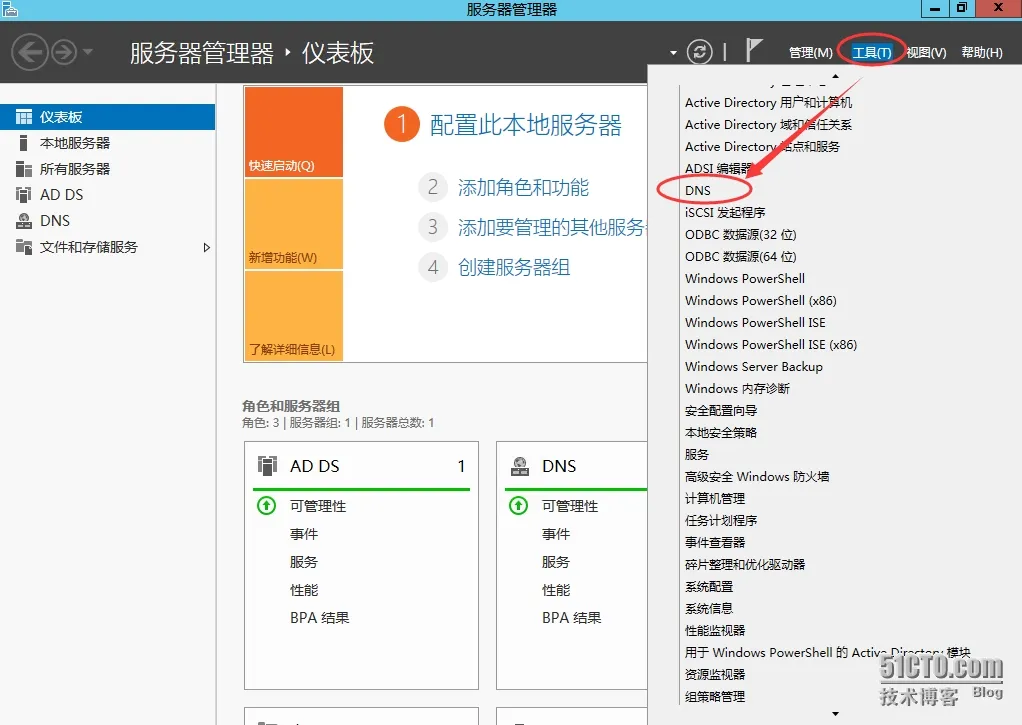Viewport: 1022px width, 725px height.
Task: Open 事件 in AD DS tile
Action: [304, 534]
